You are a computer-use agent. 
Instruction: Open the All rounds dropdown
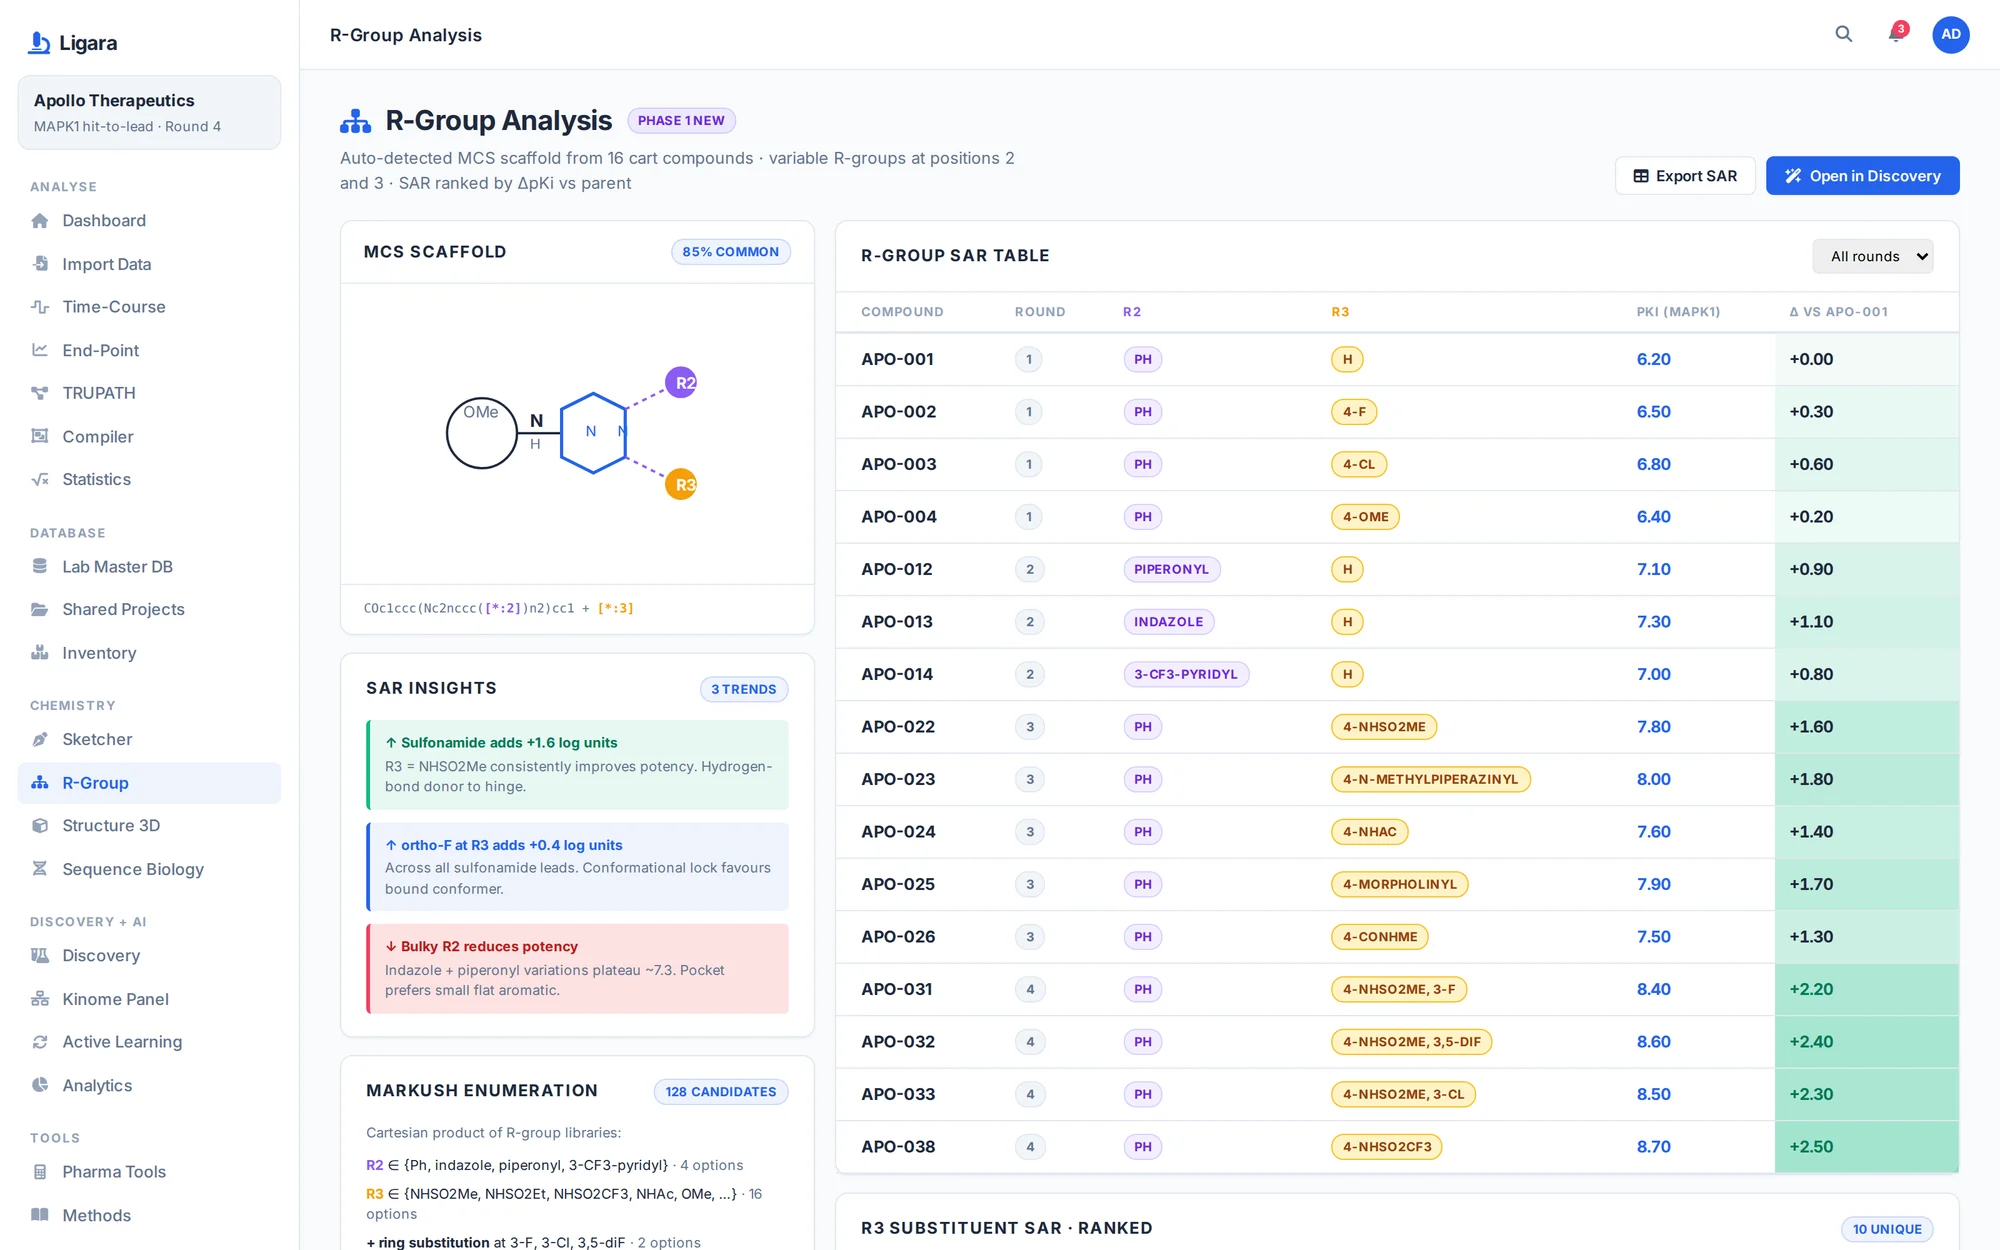coord(1872,256)
